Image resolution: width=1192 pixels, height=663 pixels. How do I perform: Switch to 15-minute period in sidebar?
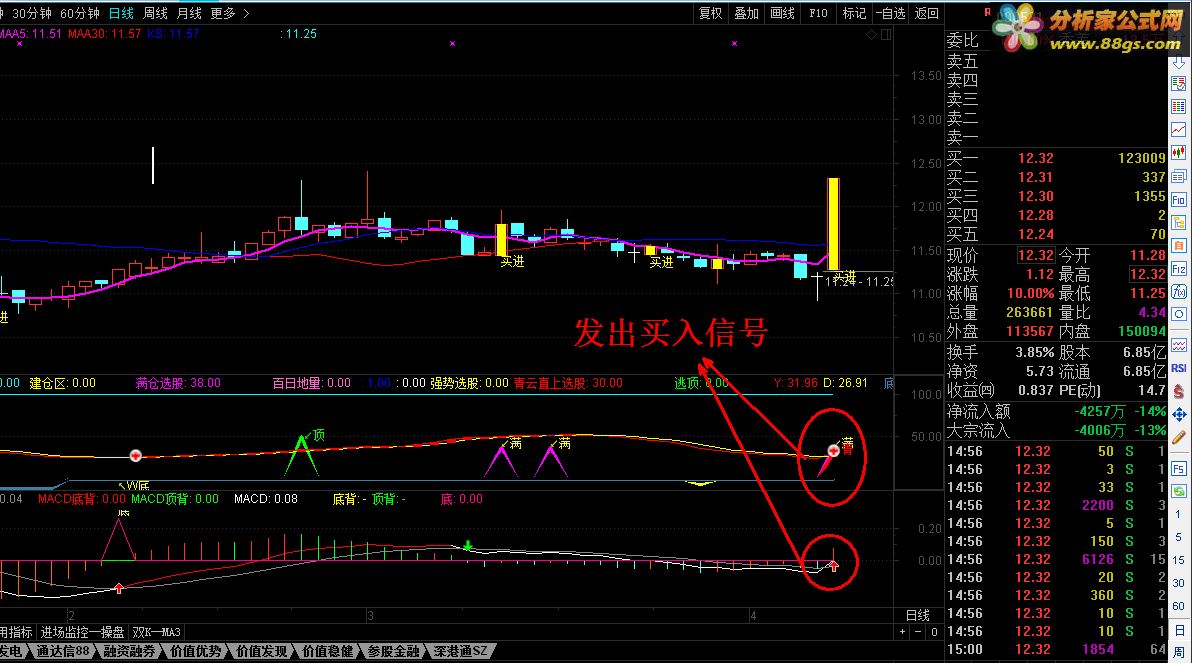click(x=1178, y=560)
